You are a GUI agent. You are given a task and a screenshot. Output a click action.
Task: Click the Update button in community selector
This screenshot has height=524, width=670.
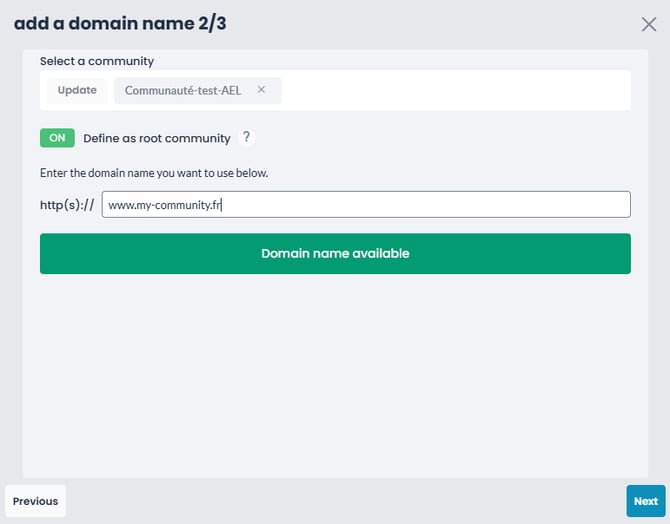tap(77, 90)
